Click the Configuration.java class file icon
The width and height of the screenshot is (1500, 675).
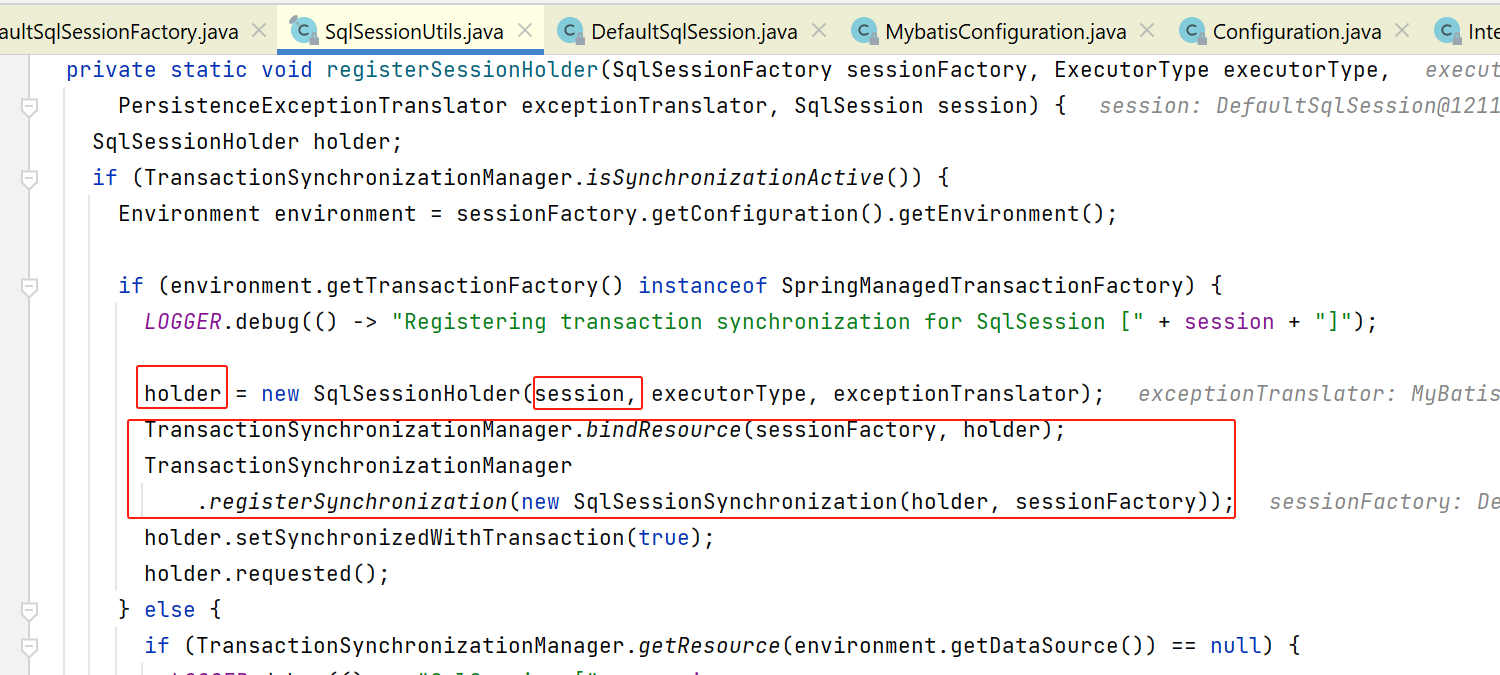pyautogui.click(x=1192, y=31)
